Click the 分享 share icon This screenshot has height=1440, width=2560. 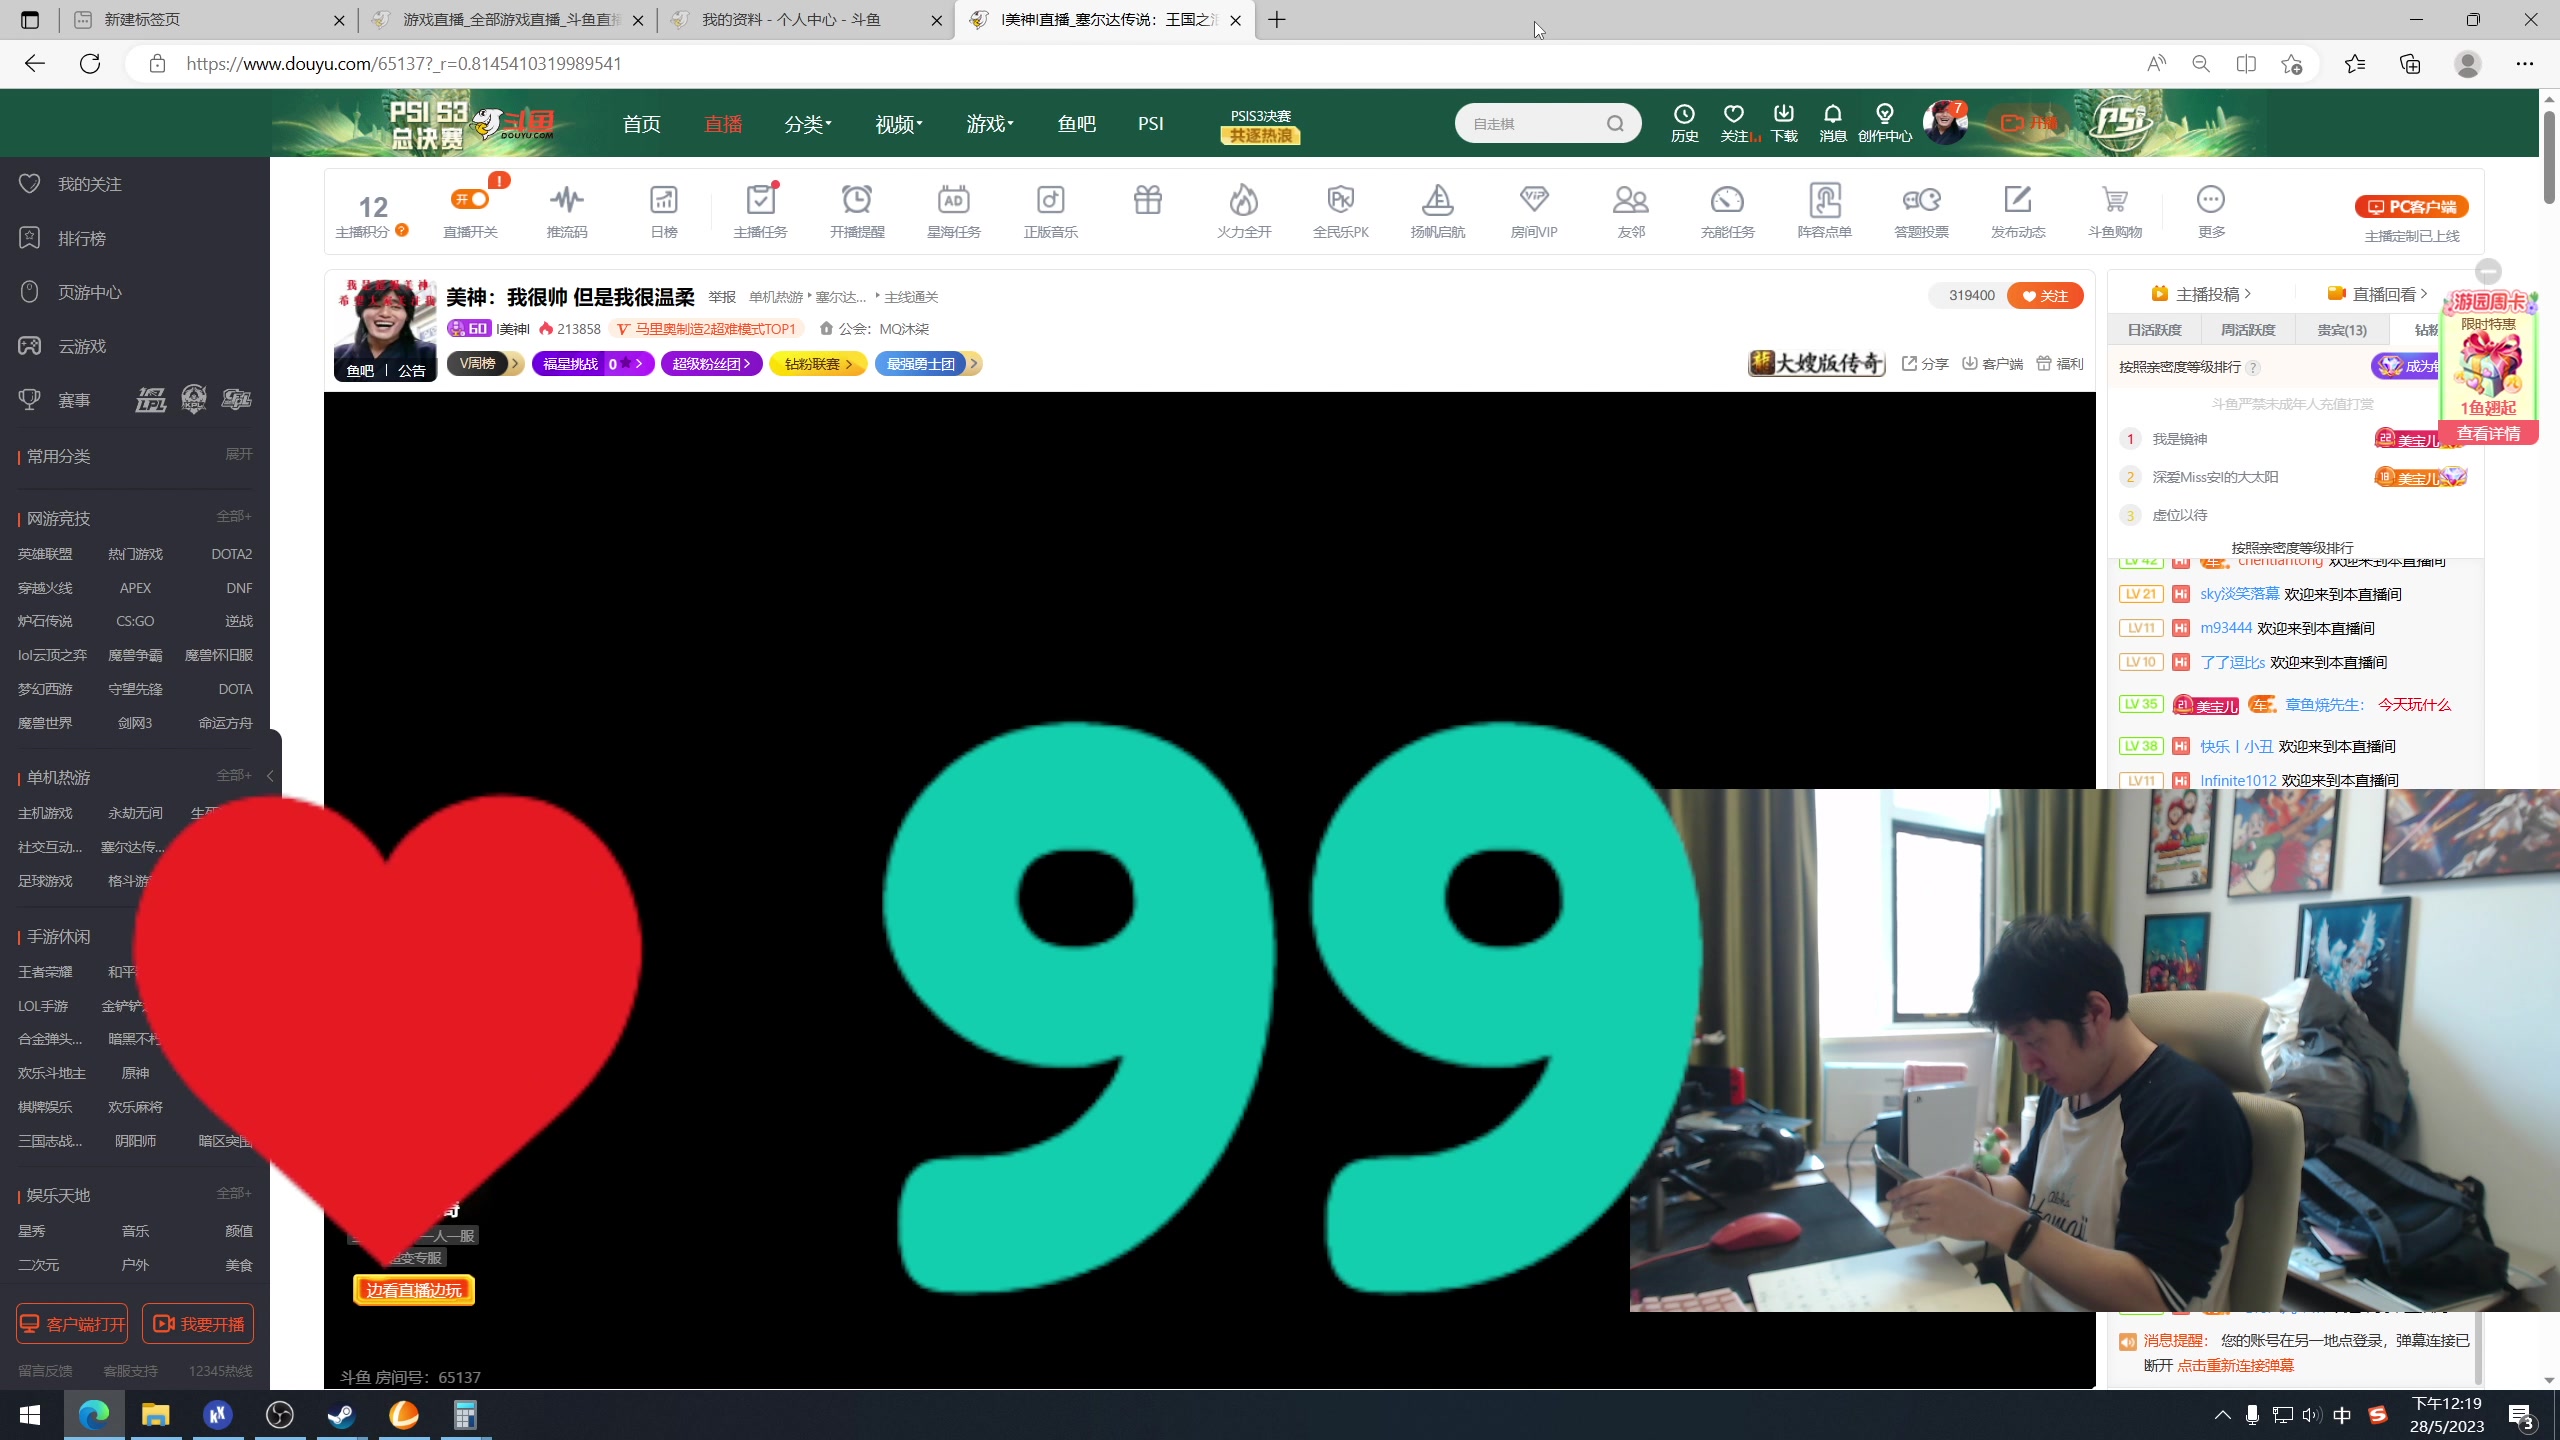coord(1925,364)
